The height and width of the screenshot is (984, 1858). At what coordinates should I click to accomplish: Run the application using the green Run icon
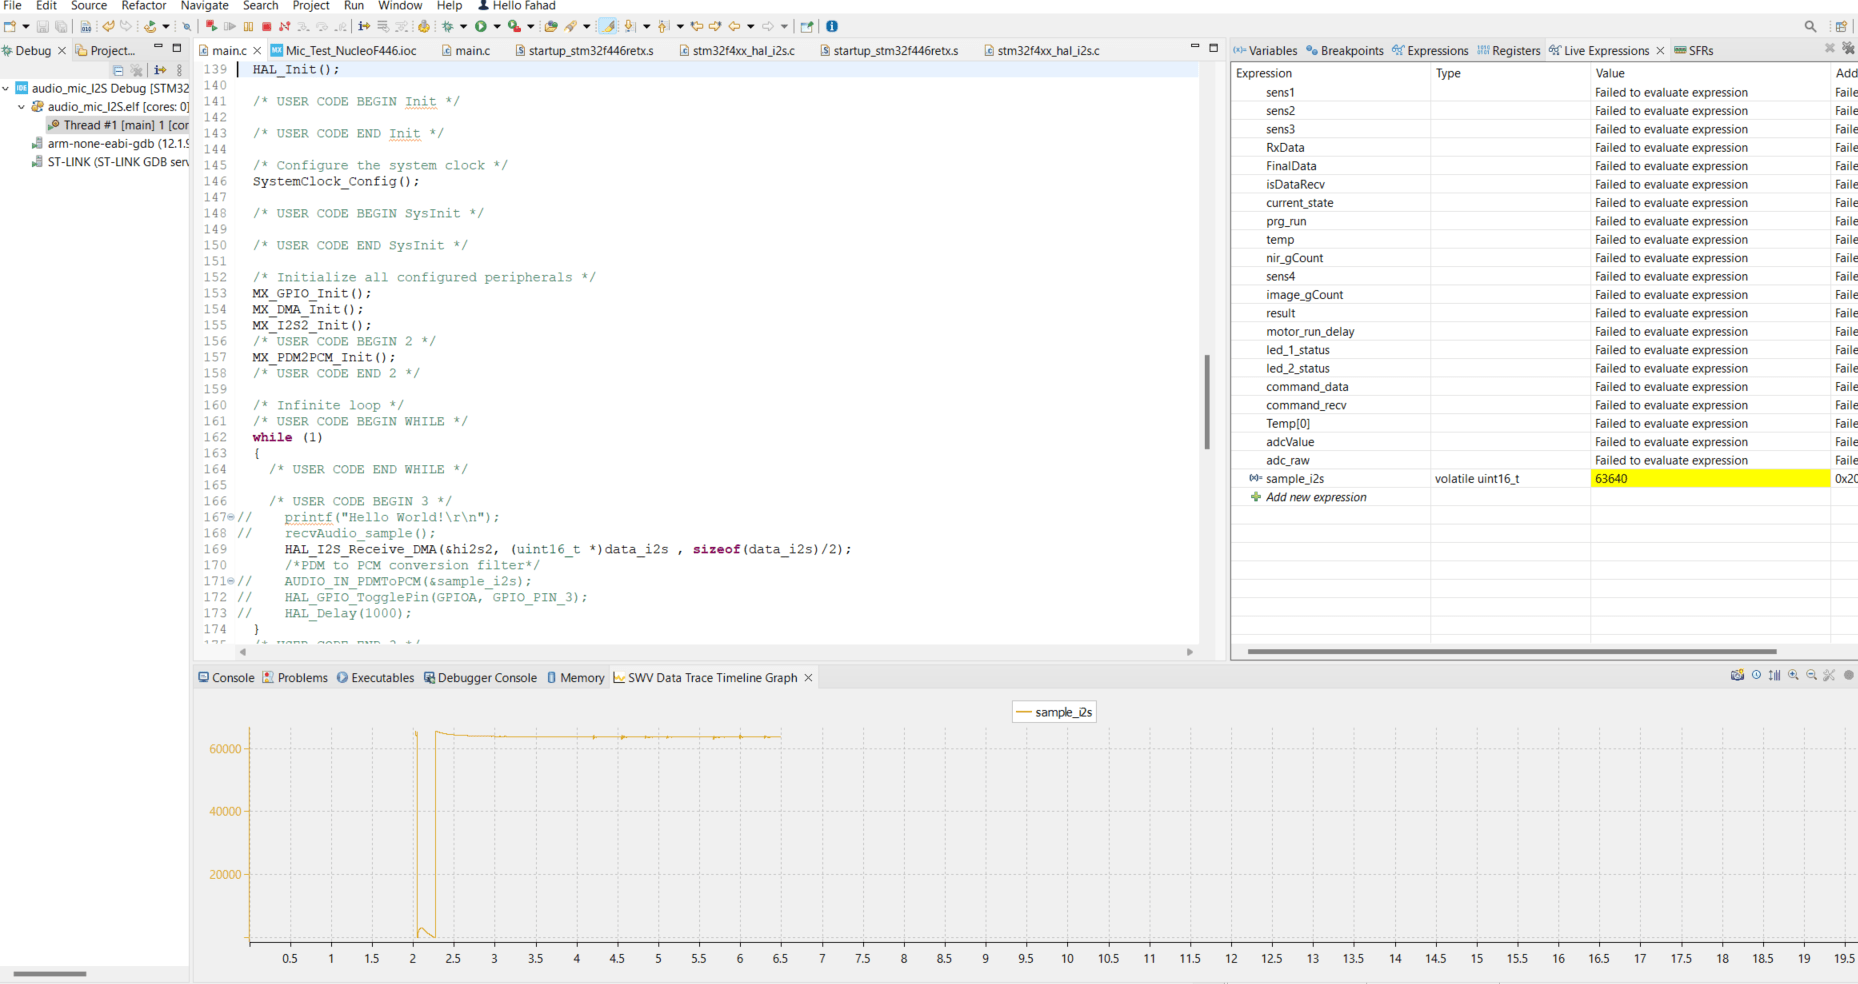[481, 26]
